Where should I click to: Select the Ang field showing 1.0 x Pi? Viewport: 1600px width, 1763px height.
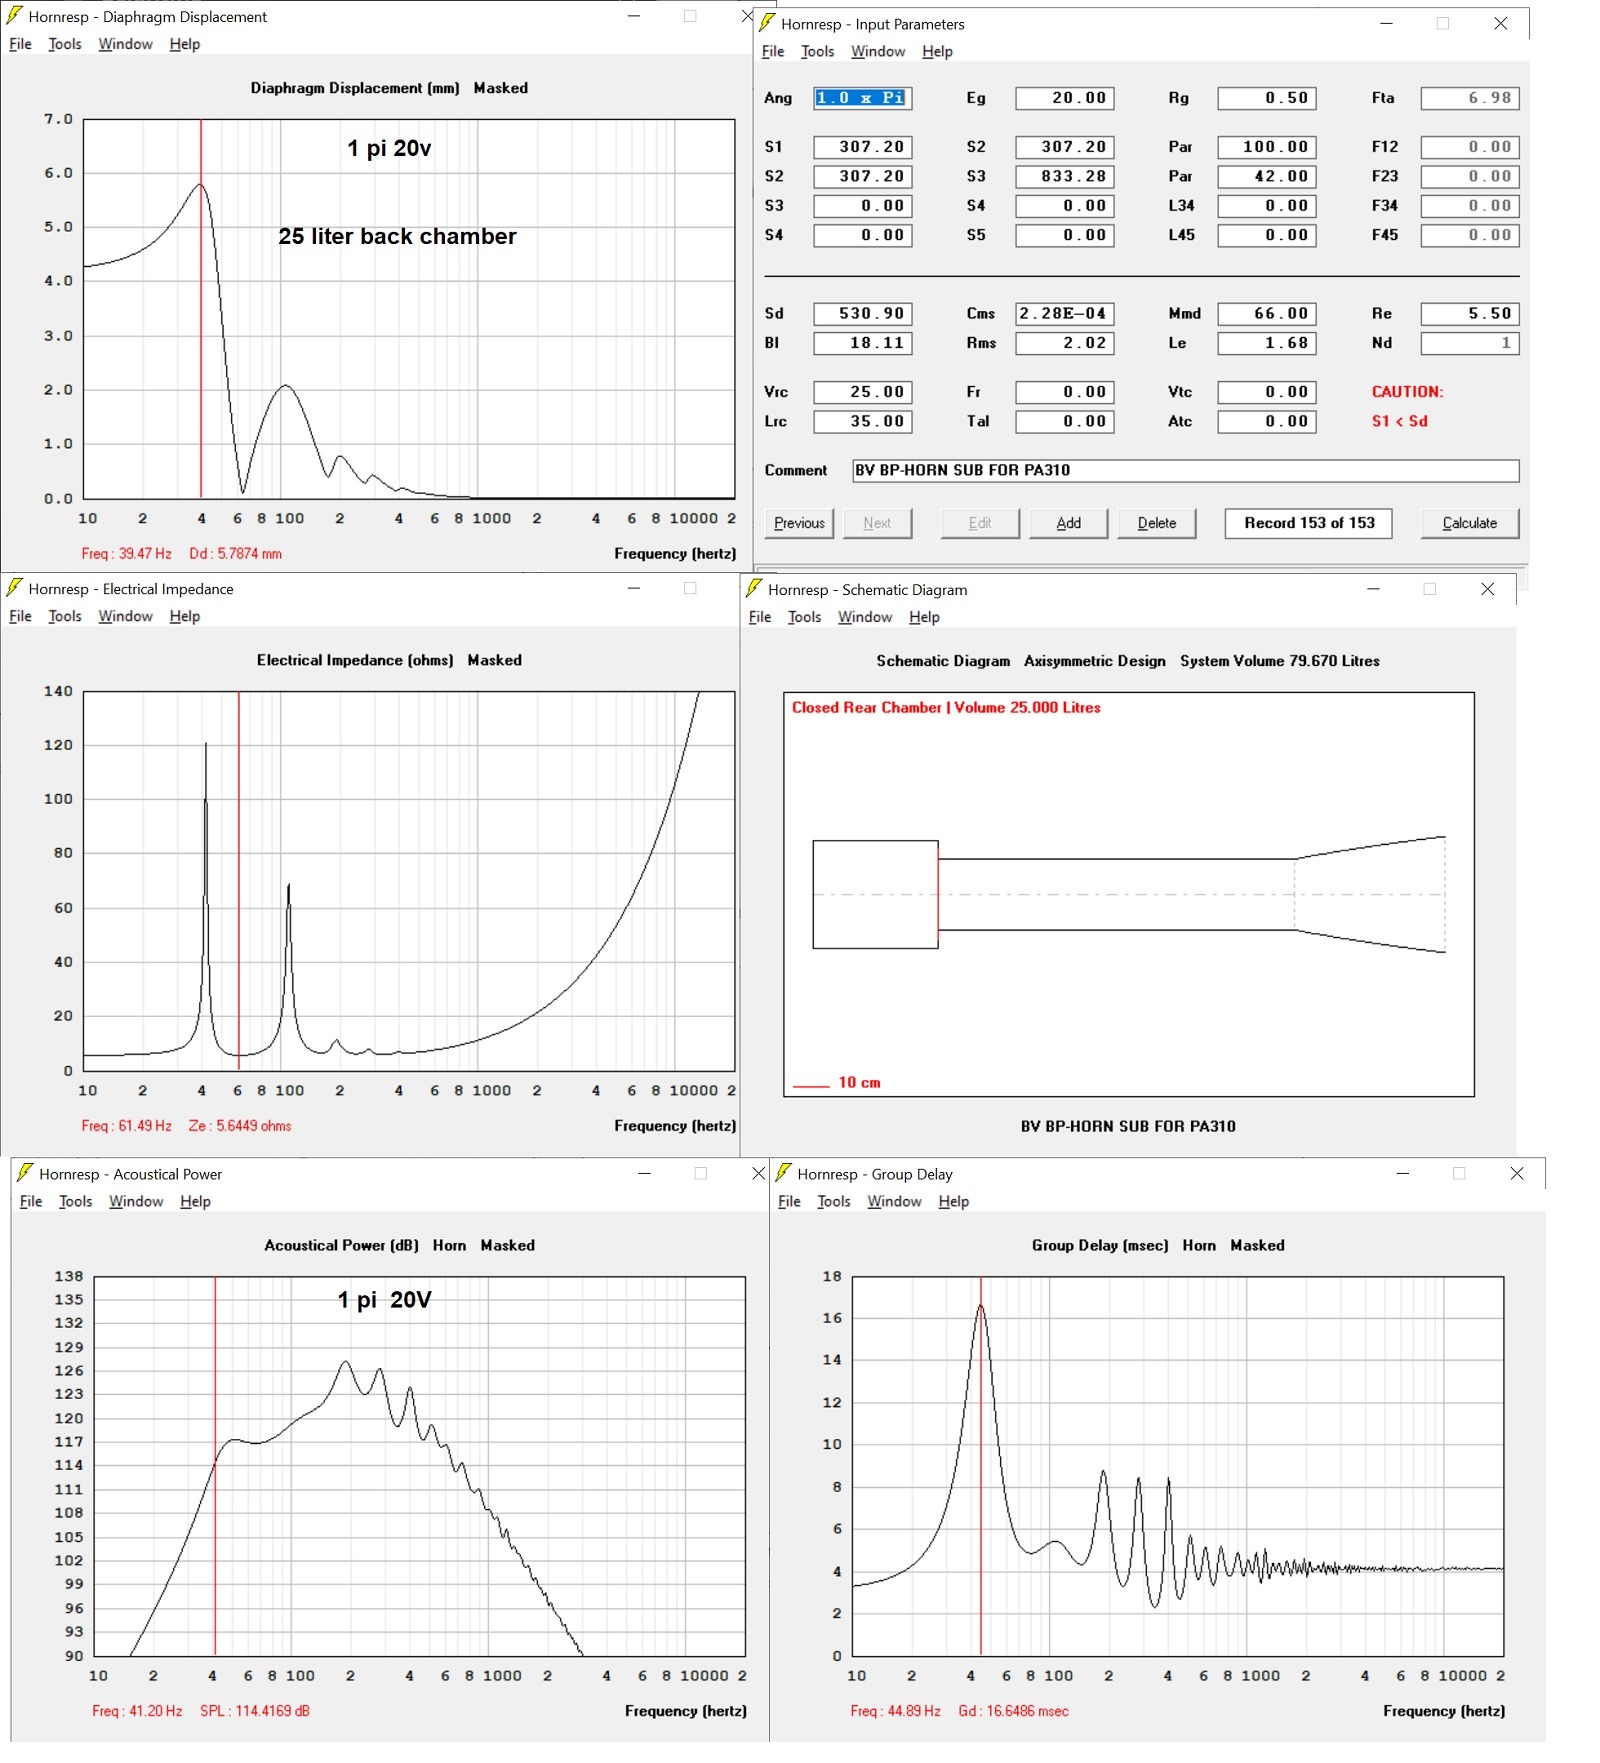tap(862, 98)
